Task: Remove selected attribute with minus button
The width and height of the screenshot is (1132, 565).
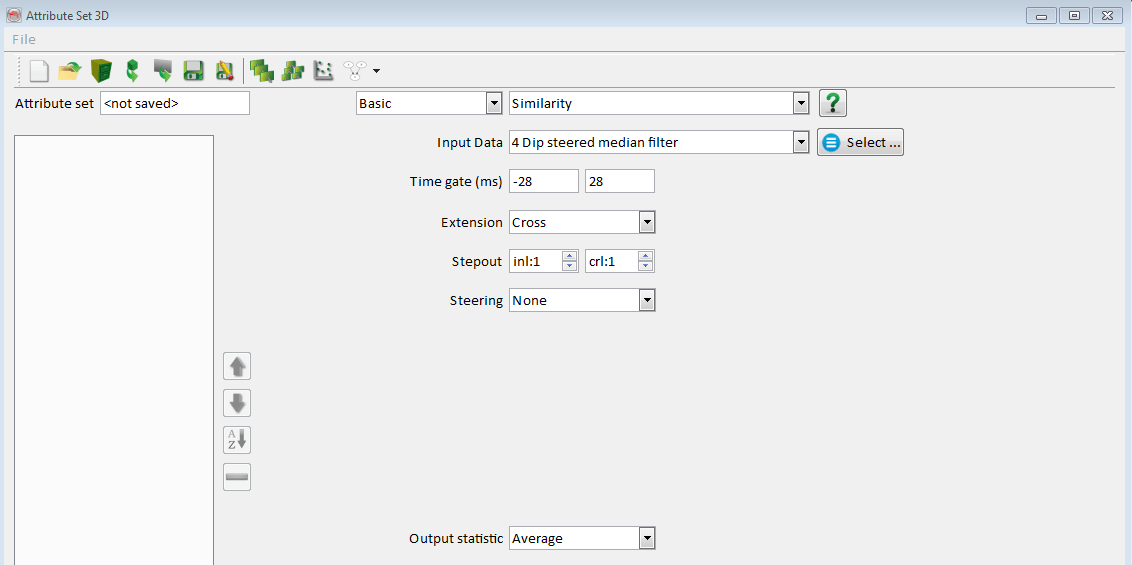Action: (x=237, y=477)
